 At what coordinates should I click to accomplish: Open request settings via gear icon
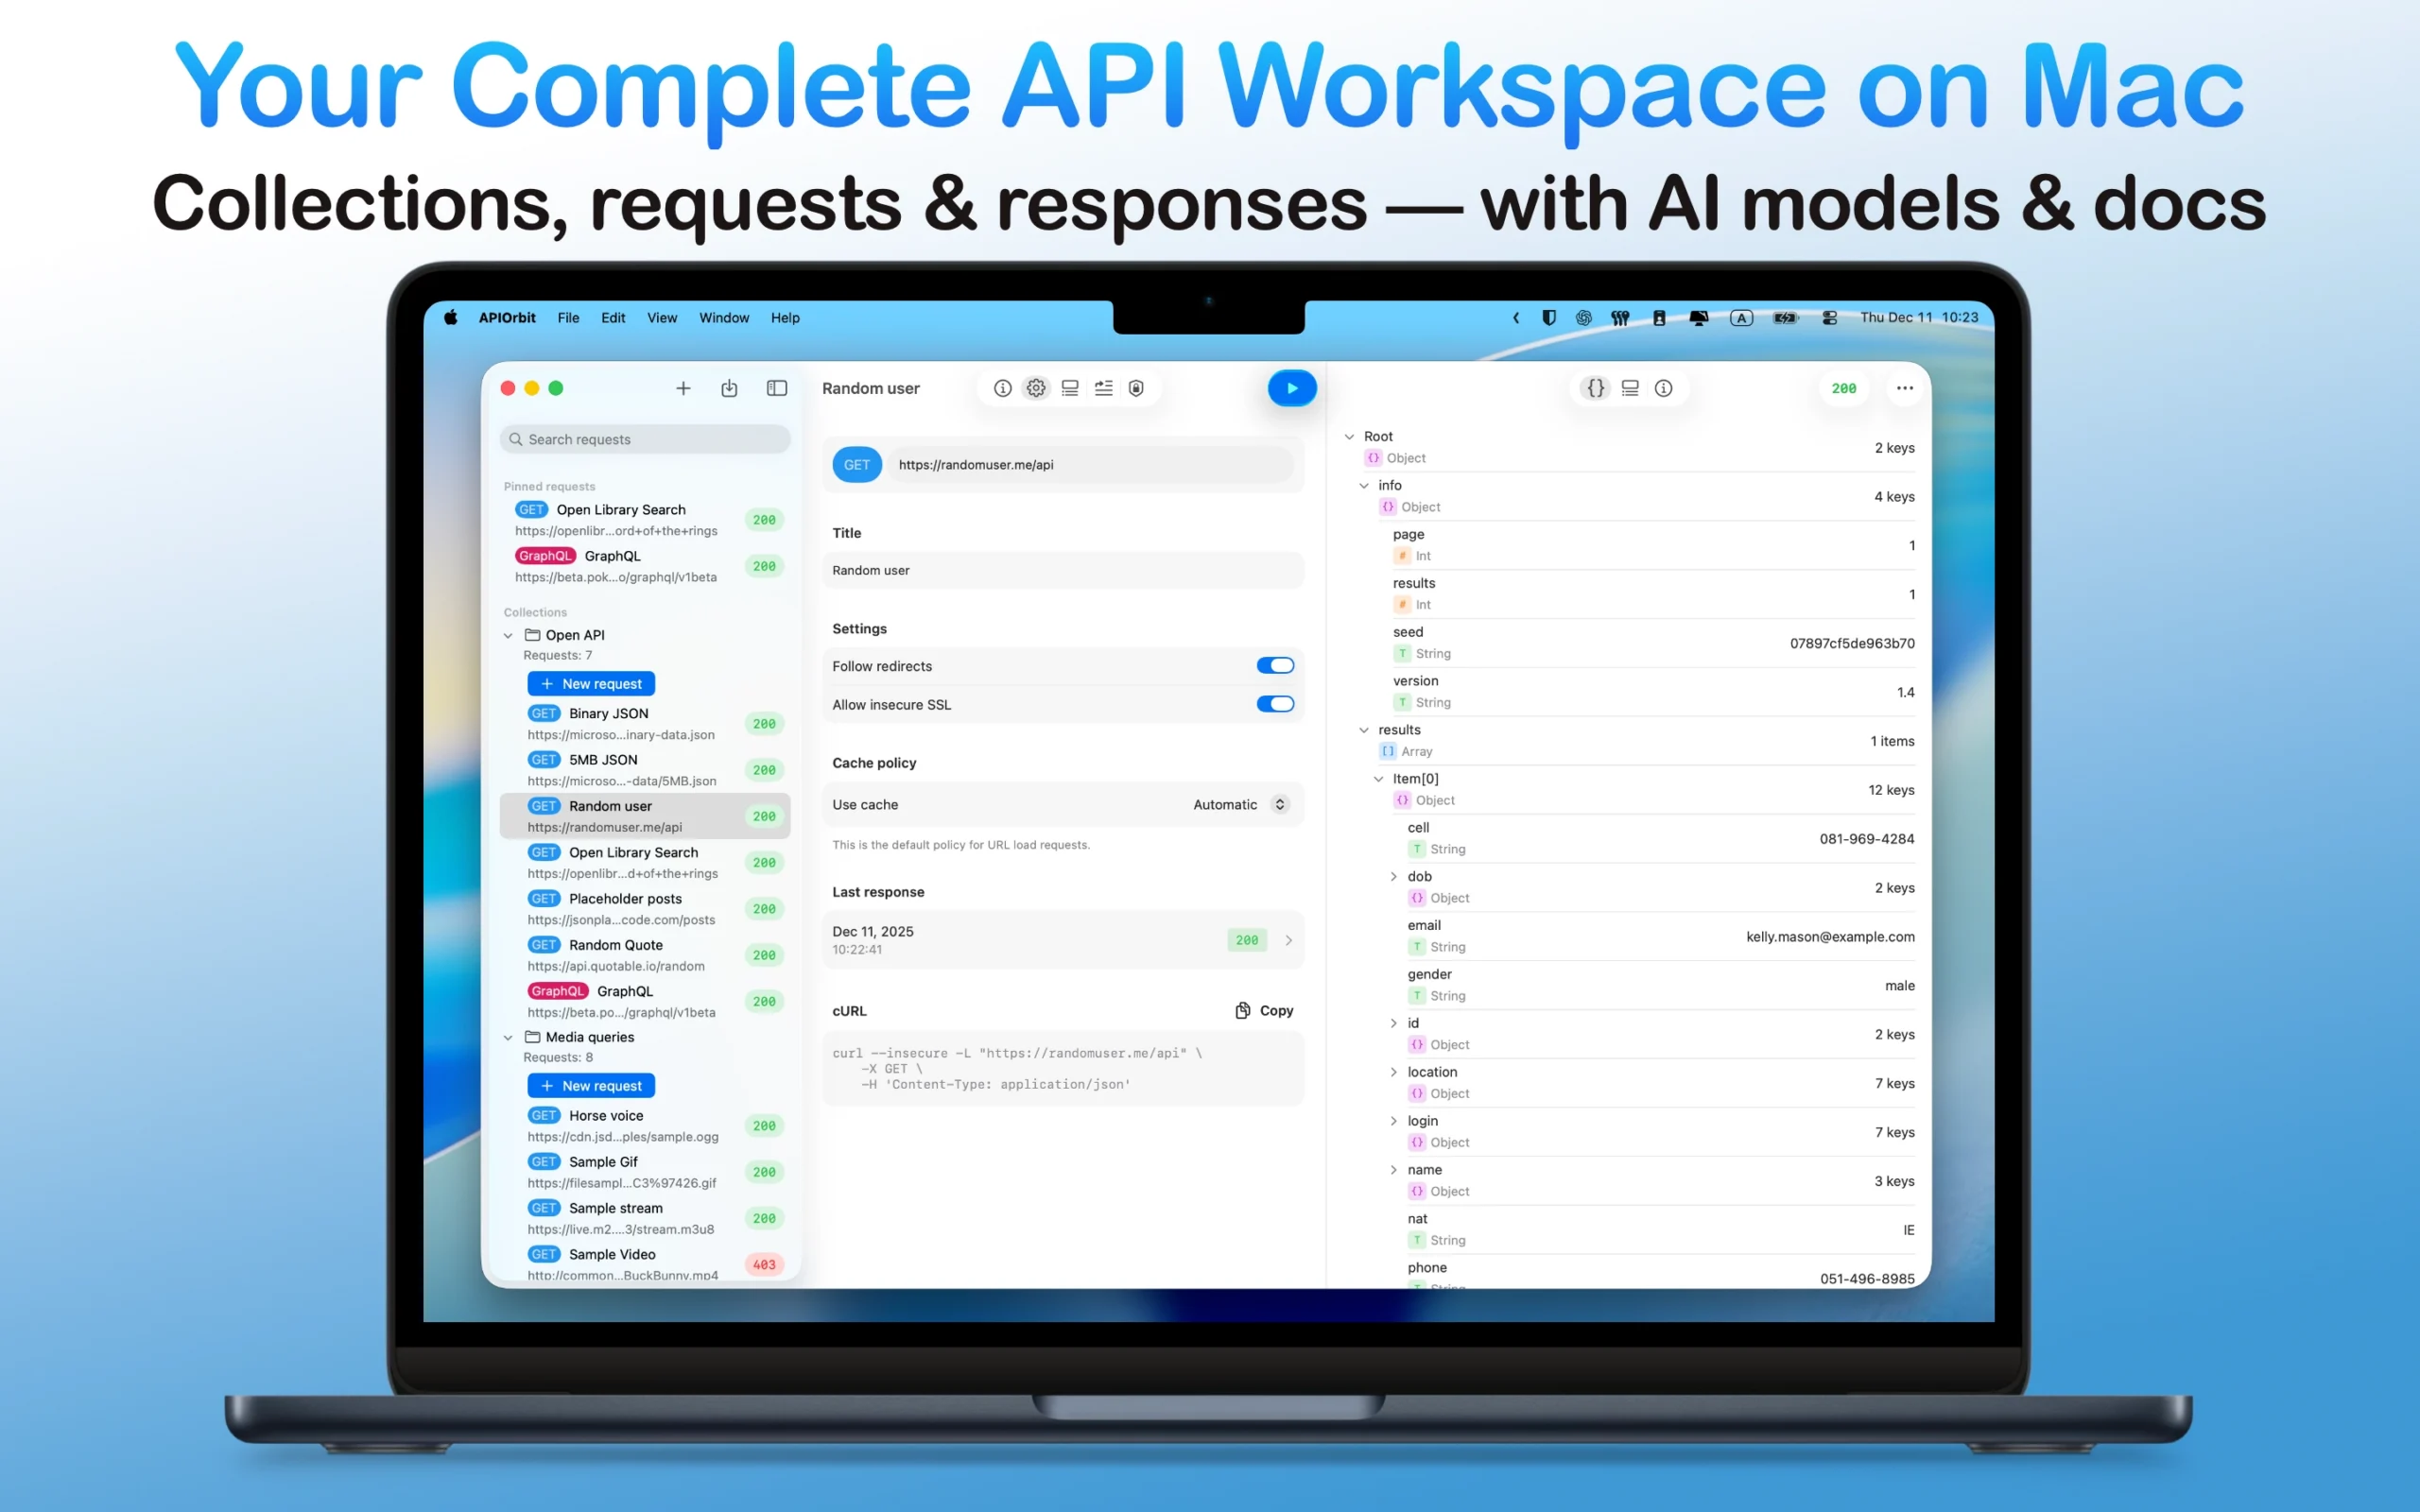click(1035, 388)
